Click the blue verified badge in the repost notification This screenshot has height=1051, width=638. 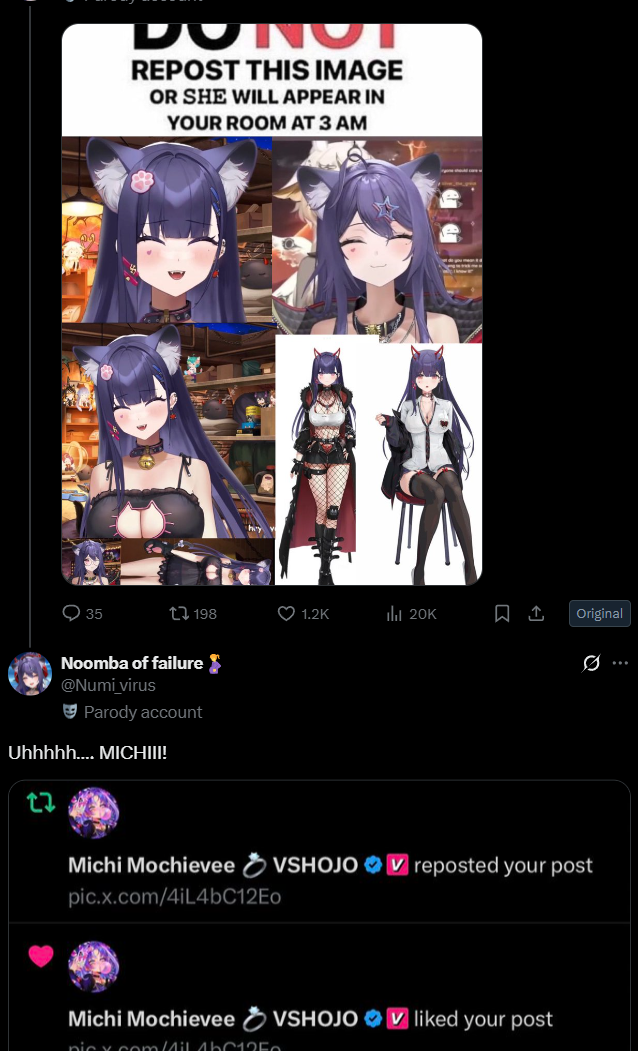pos(373,865)
